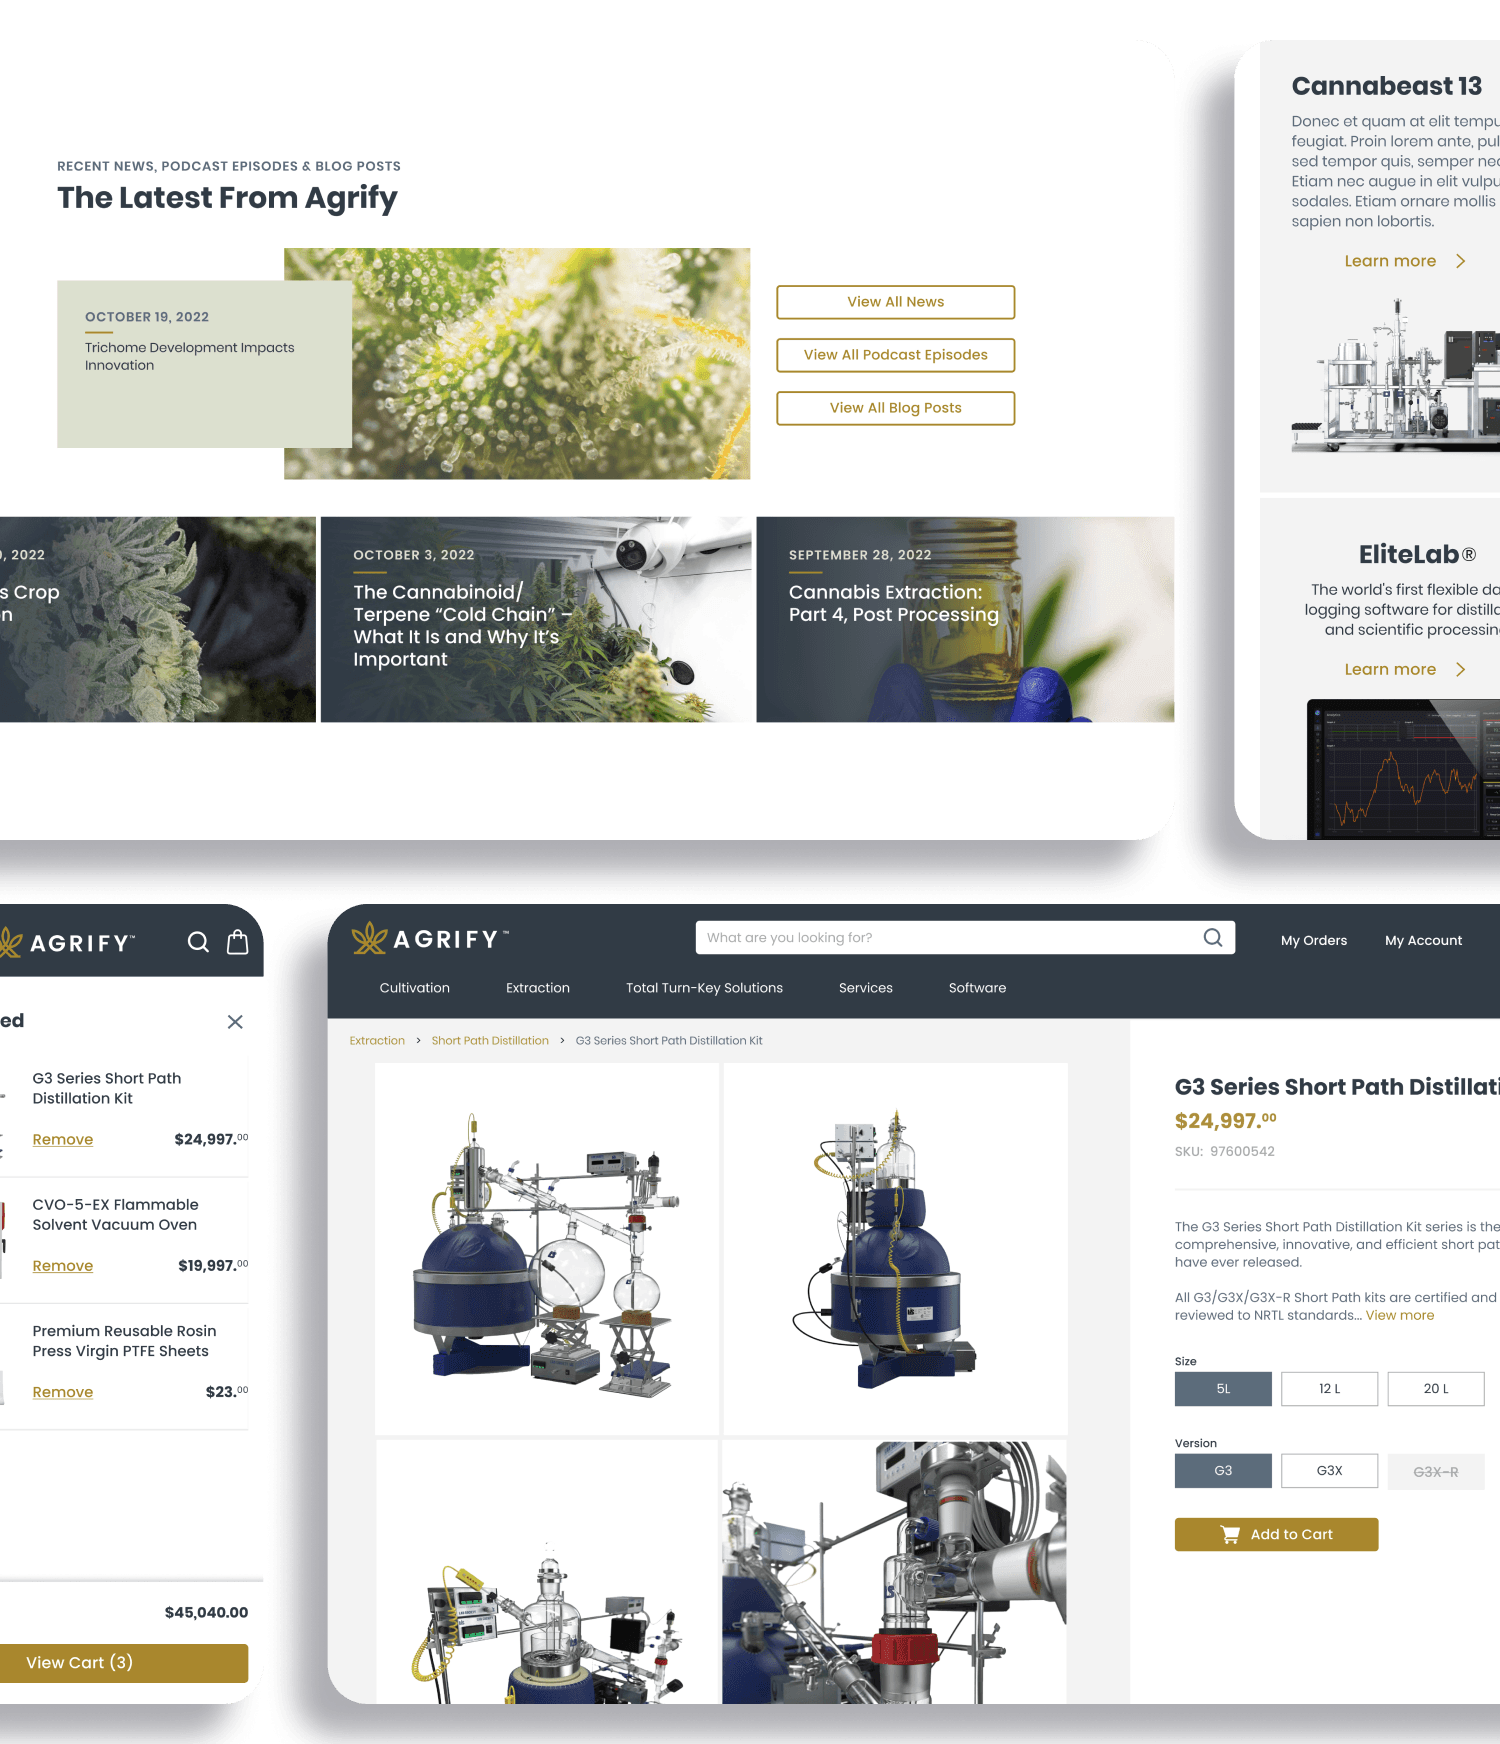Click the OCTOBER 19, 2022 date label
The image size is (1500, 1744).
147,317
